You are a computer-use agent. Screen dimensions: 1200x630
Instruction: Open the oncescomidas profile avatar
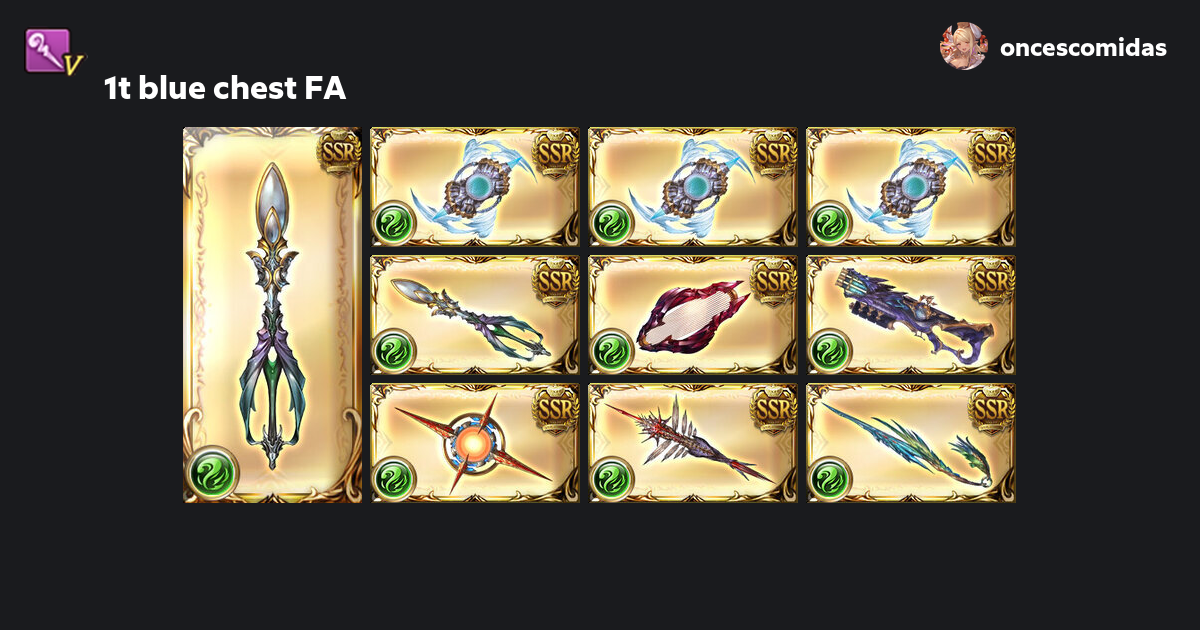[x=963, y=46]
